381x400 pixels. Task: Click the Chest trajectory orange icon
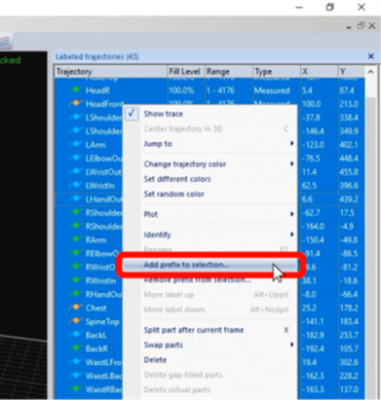[x=76, y=308]
